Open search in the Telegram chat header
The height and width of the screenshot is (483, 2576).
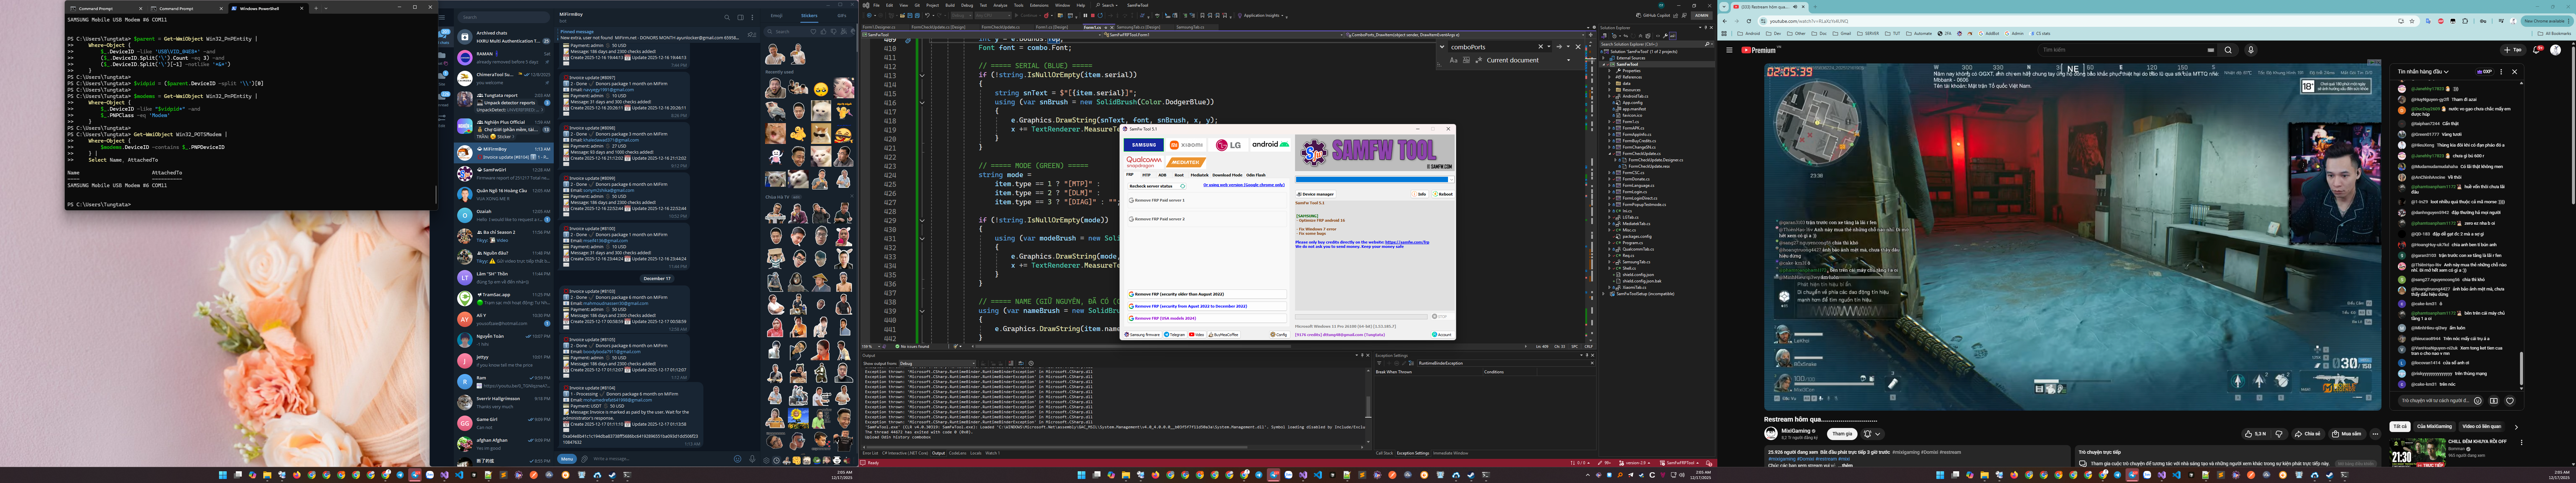pyautogui.click(x=727, y=17)
